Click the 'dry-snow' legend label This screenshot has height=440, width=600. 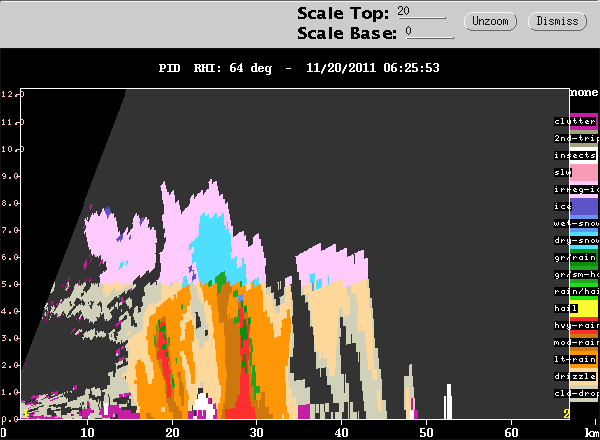pyautogui.click(x=576, y=240)
